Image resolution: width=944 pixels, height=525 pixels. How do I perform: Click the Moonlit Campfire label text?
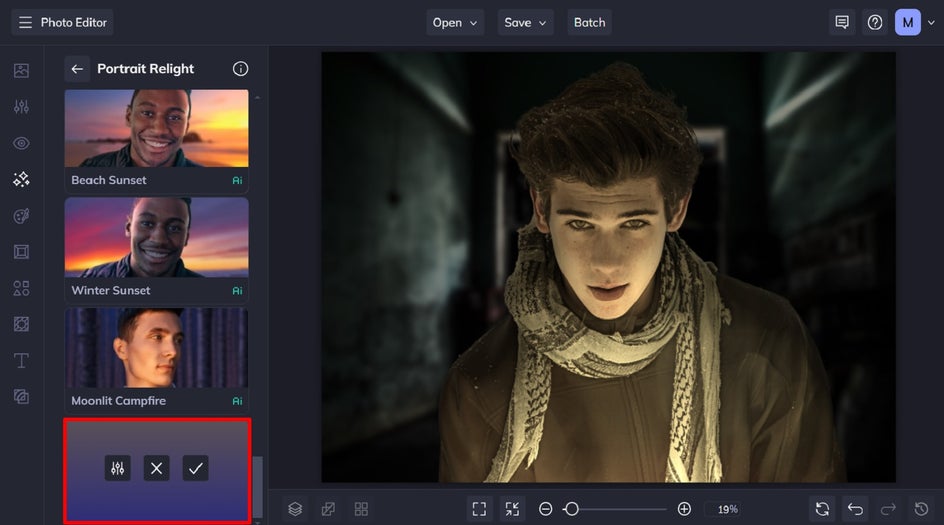click(119, 400)
